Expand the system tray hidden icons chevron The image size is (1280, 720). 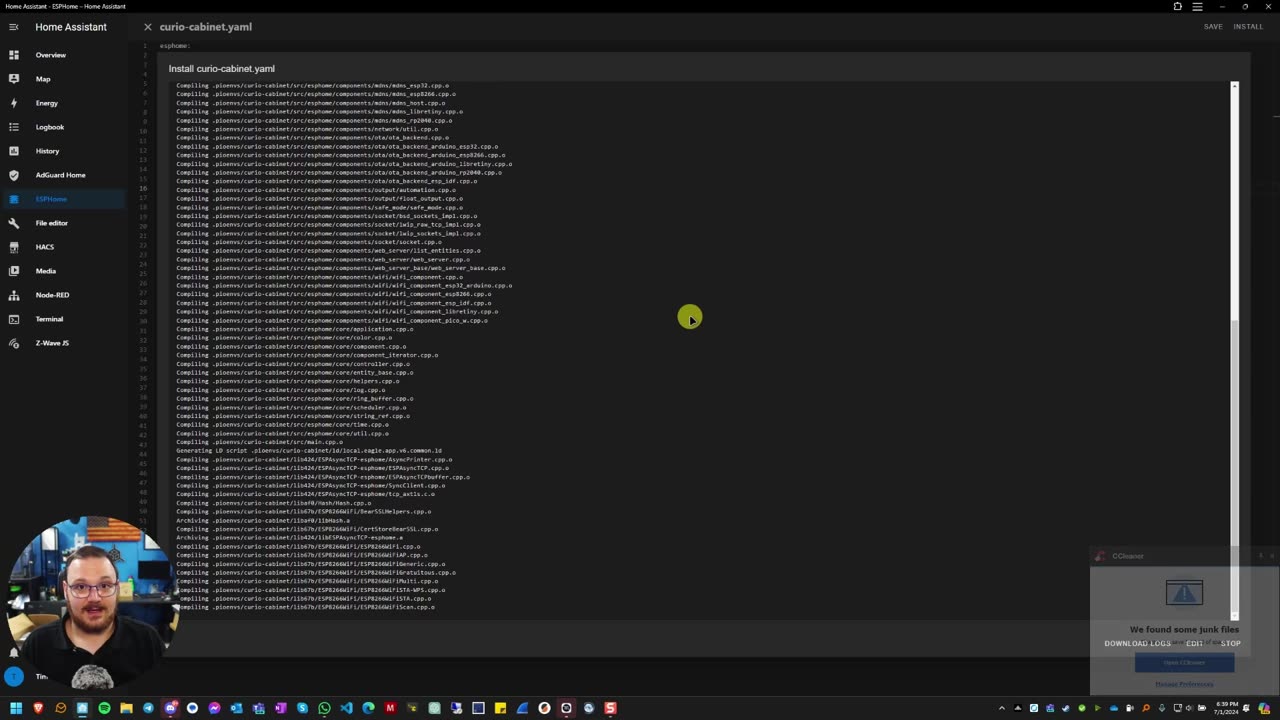coord(1002,708)
